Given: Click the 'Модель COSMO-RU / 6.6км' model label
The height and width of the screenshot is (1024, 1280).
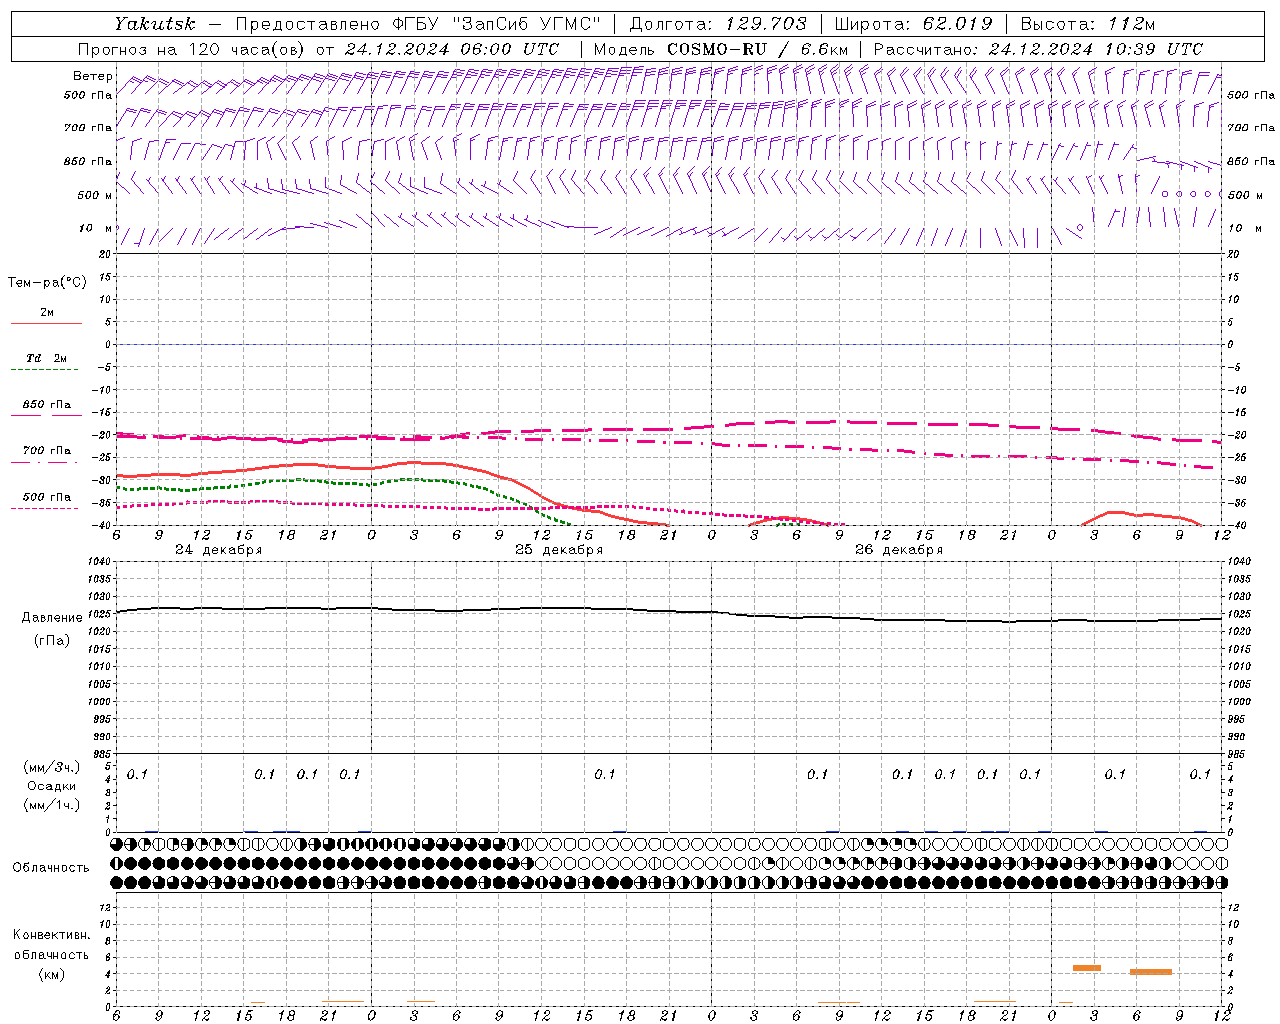Looking at the screenshot, I should [721, 49].
